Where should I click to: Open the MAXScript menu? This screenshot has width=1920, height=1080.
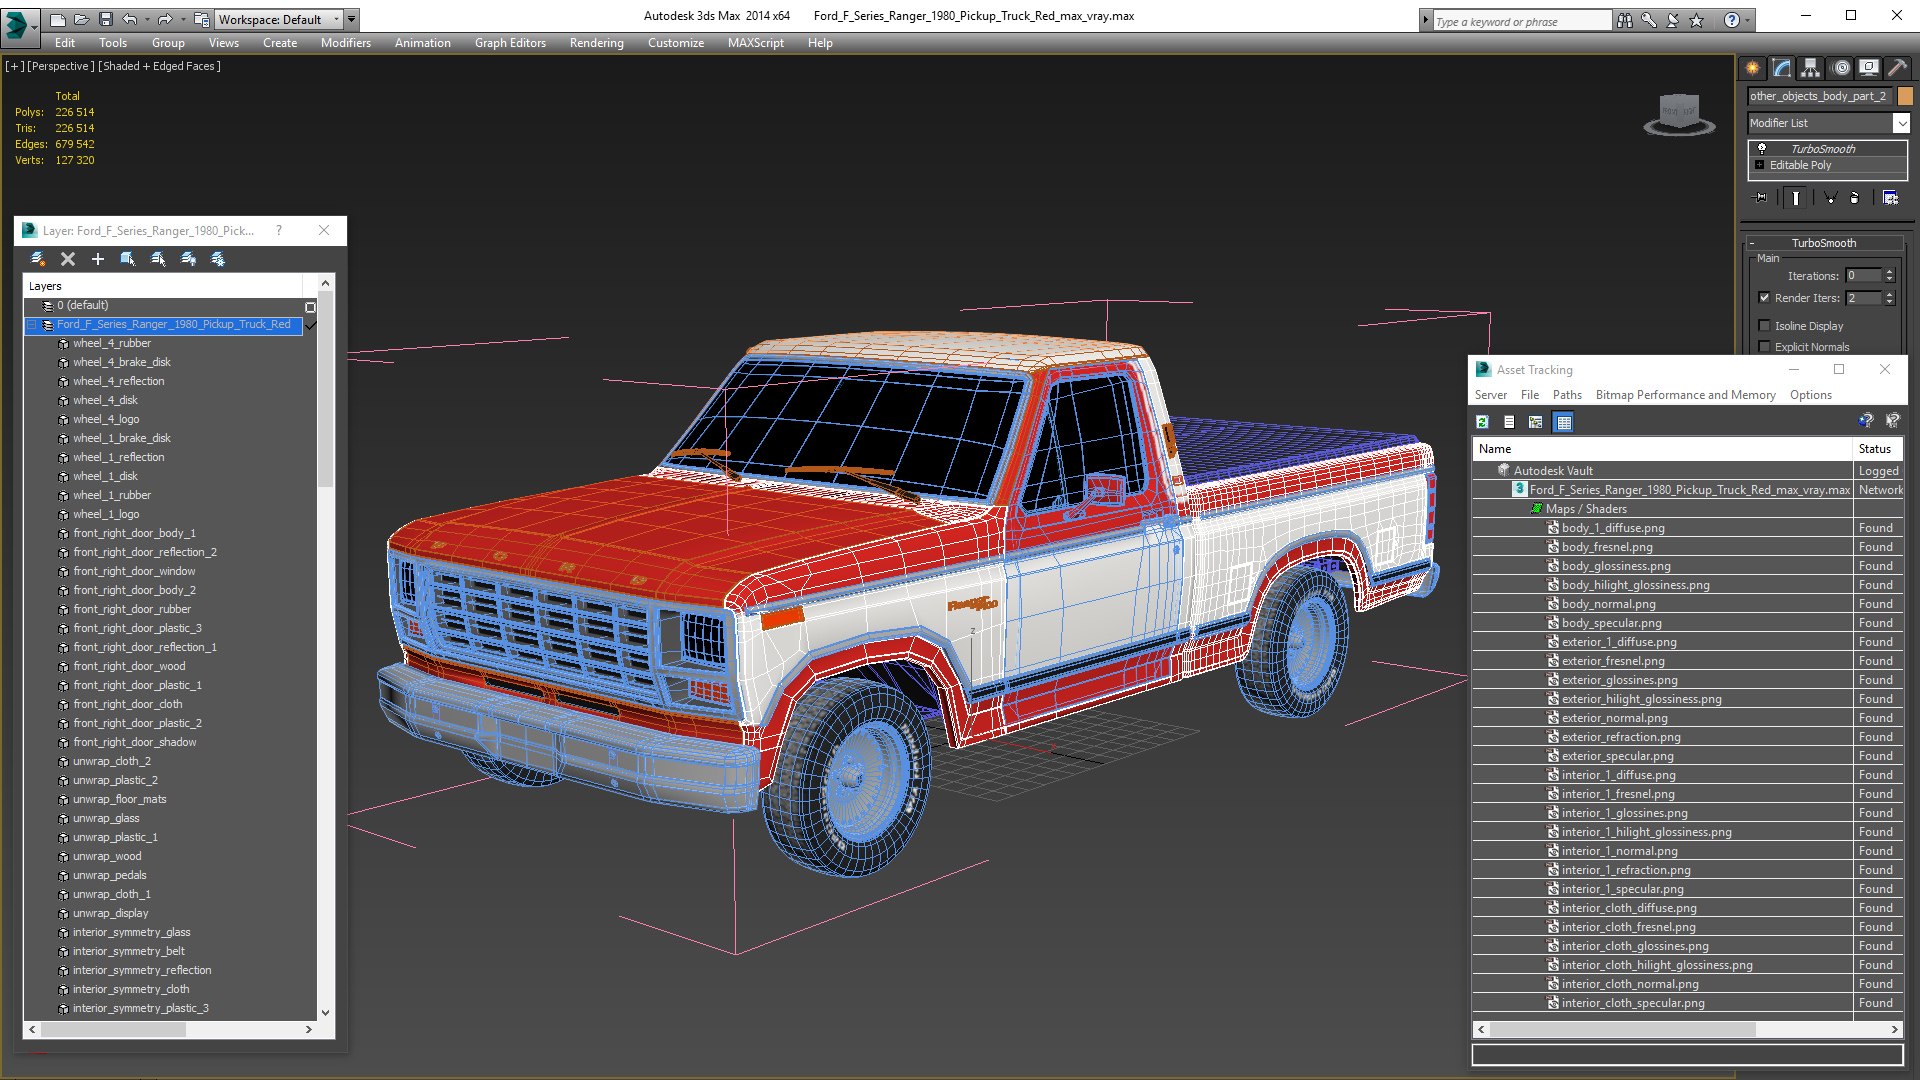pos(756,43)
